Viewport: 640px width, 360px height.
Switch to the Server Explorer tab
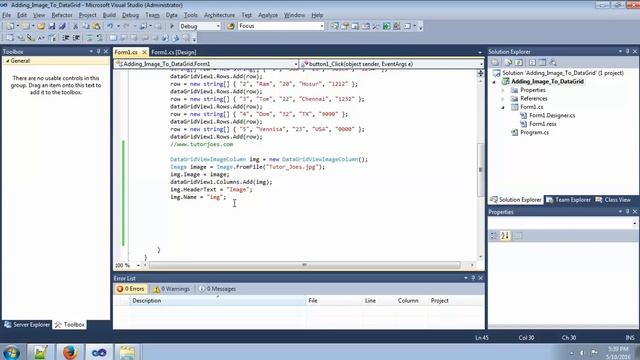pyautogui.click(x=27, y=325)
